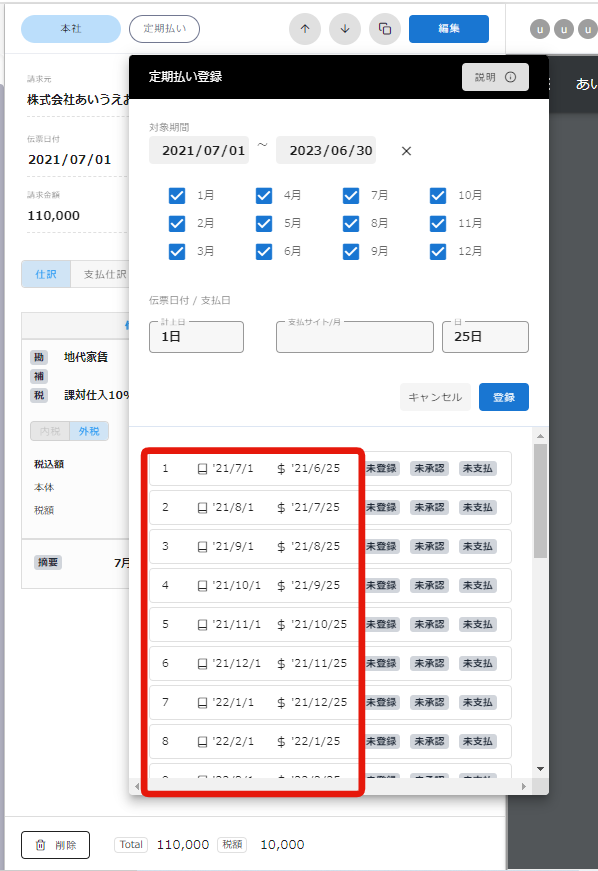Viewport: 598px width, 871px height.
Task: Toggle the 5月 checkbox
Action: coord(264,223)
